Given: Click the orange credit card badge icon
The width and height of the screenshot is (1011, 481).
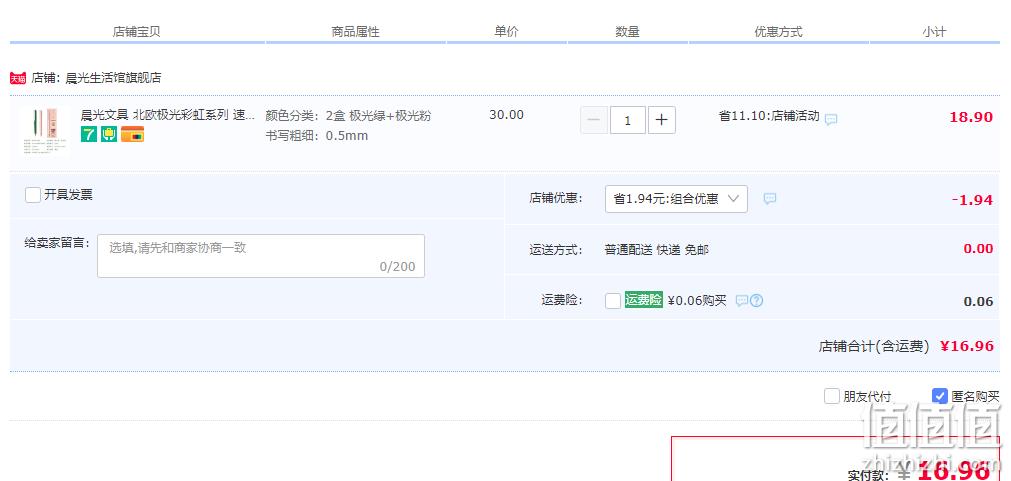Looking at the screenshot, I should point(132,134).
